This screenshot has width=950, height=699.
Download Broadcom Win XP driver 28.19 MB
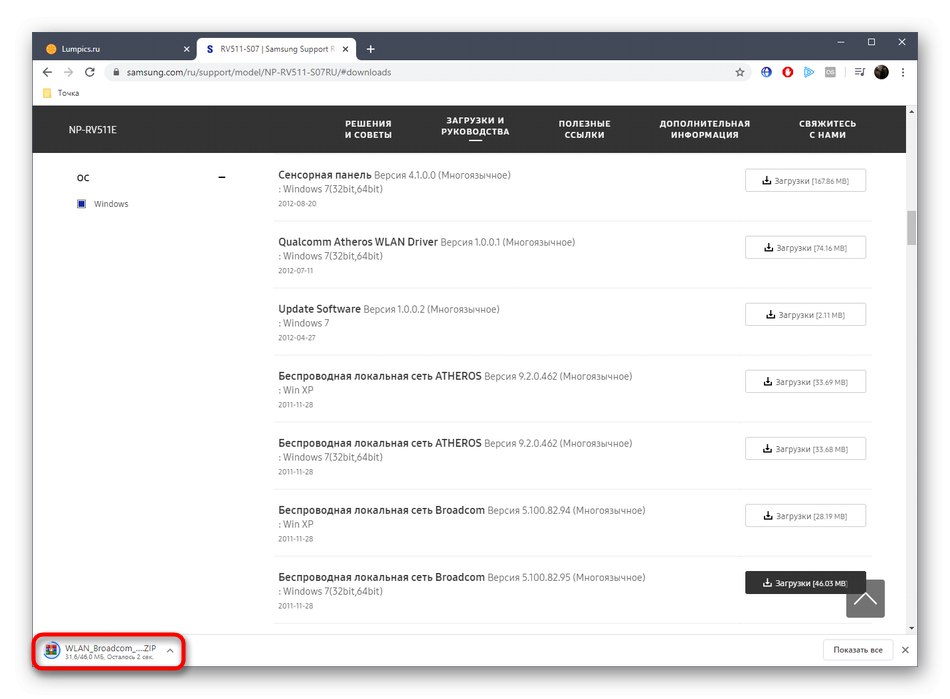pos(805,516)
